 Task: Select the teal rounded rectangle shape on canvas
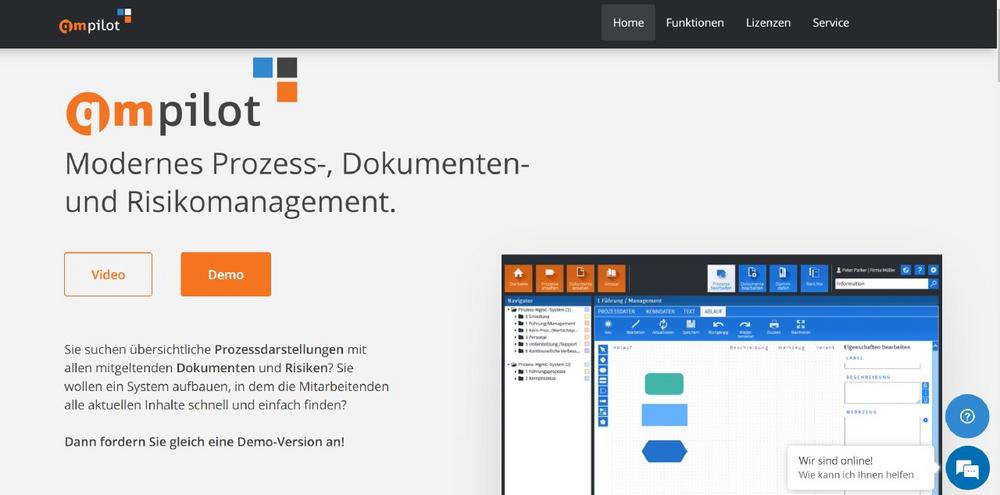664,384
